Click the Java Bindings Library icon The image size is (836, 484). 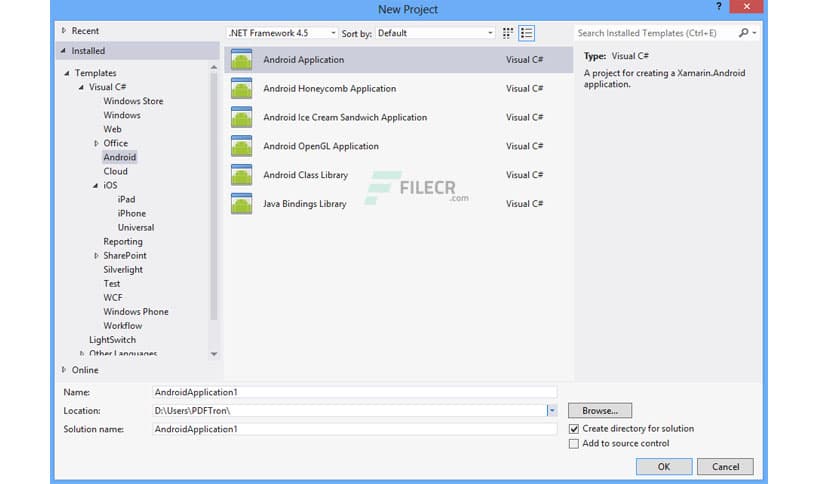(x=242, y=204)
